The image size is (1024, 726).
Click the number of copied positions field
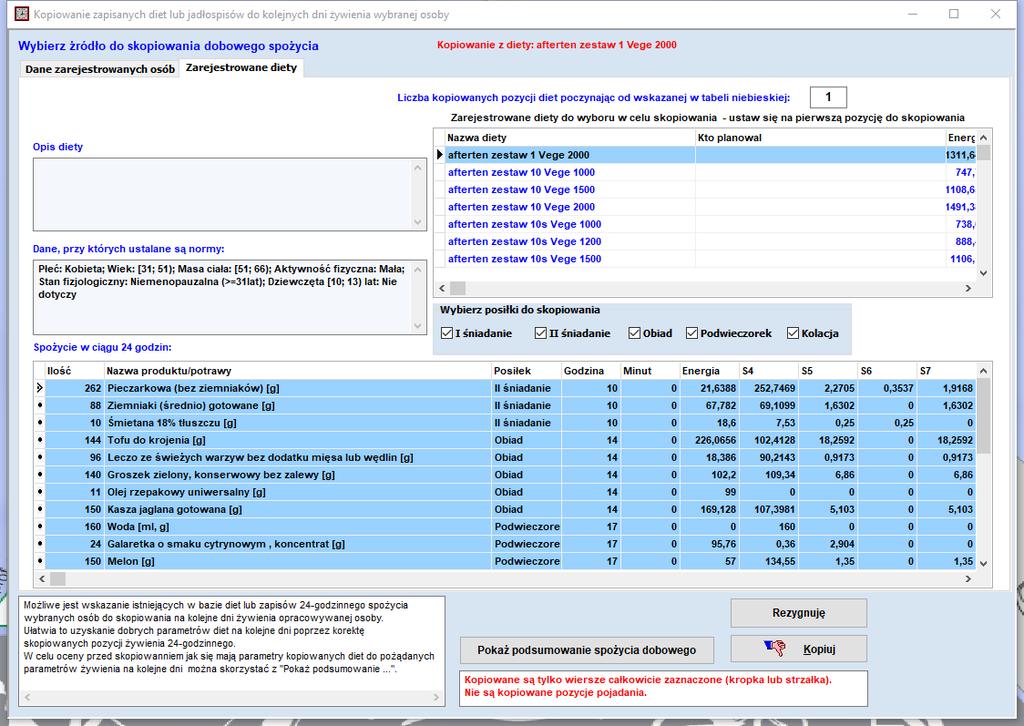[828, 97]
